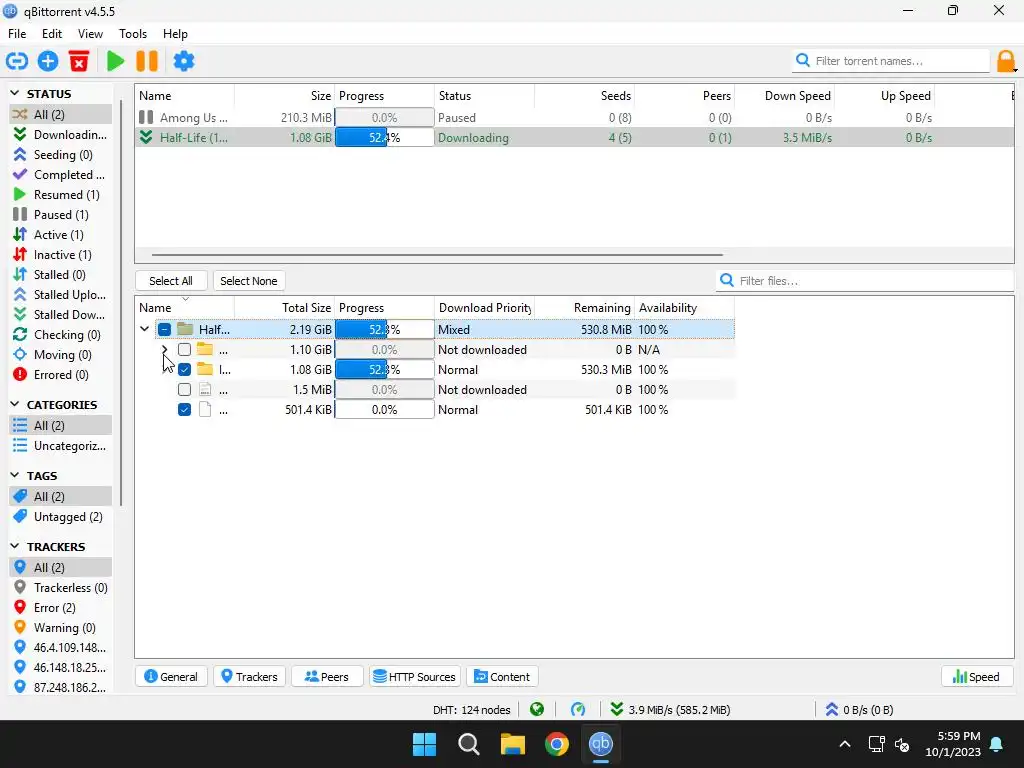Uncheck the 501.4 KiB file checkbox
Image resolution: width=1024 pixels, height=768 pixels.
pyautogui.click(x=185, y=410)
